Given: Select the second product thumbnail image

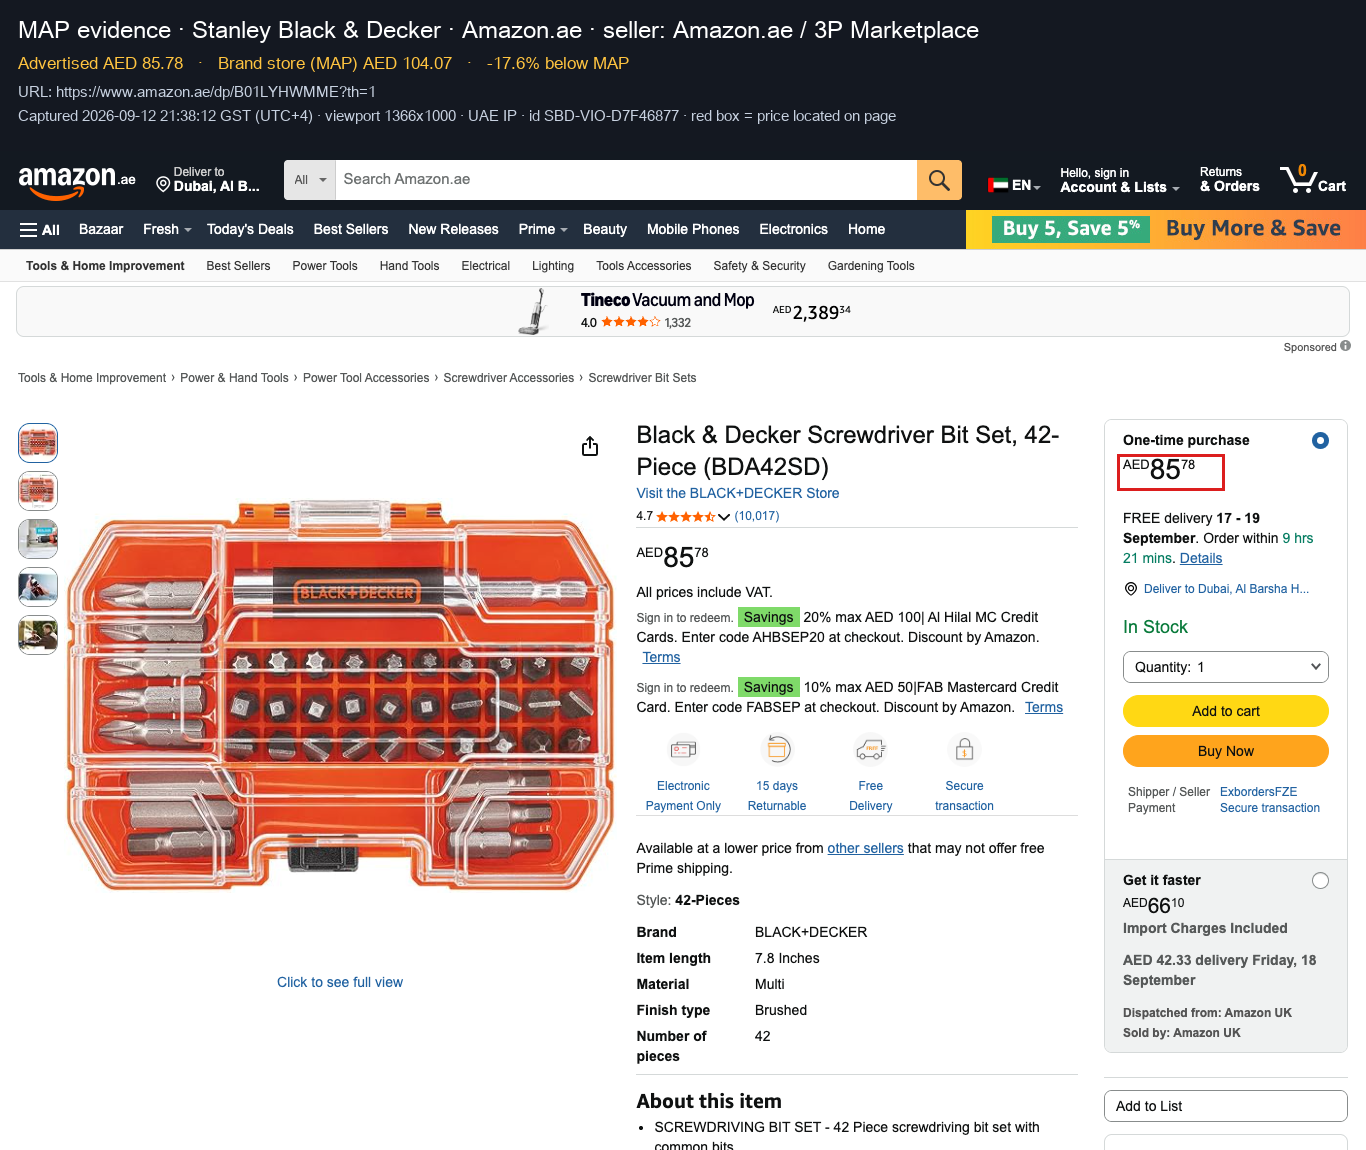Looking at the screenshot, I should point(38,491).
